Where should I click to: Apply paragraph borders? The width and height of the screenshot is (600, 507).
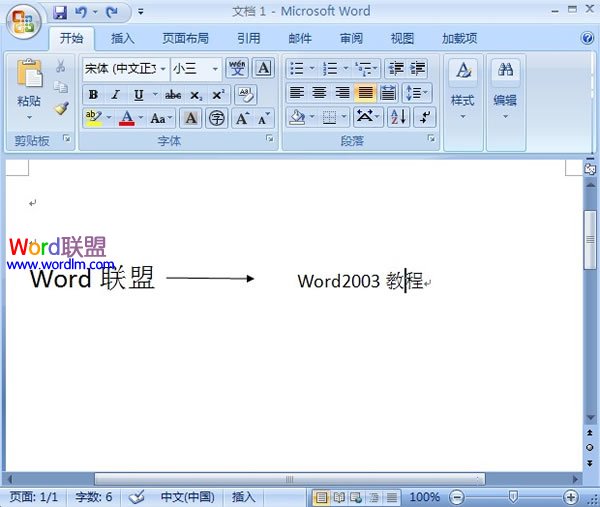point(329,117)
